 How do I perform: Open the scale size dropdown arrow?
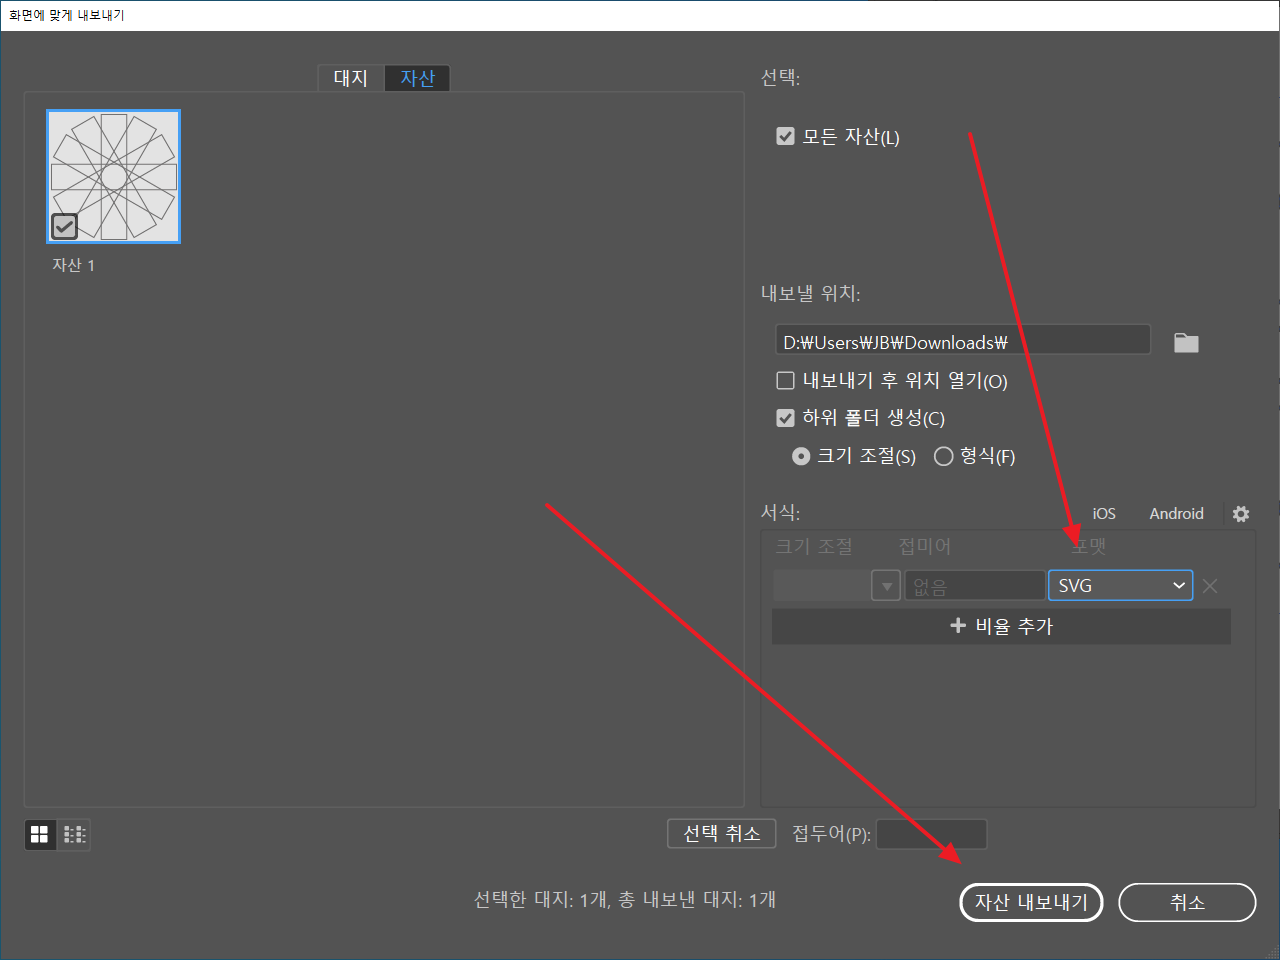886,586
